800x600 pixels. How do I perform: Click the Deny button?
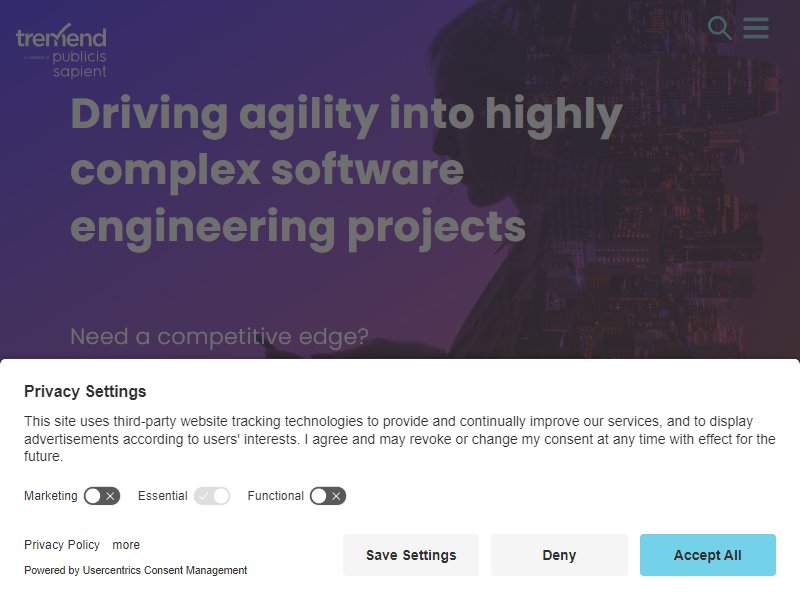(x=559, y=555)
